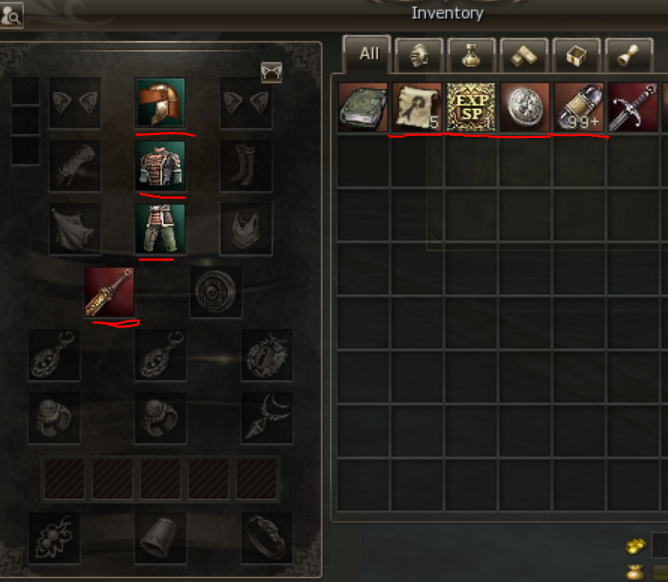668x582 pixels.
Task: Select the silver coin medallion item
Action: click(525, 107)
